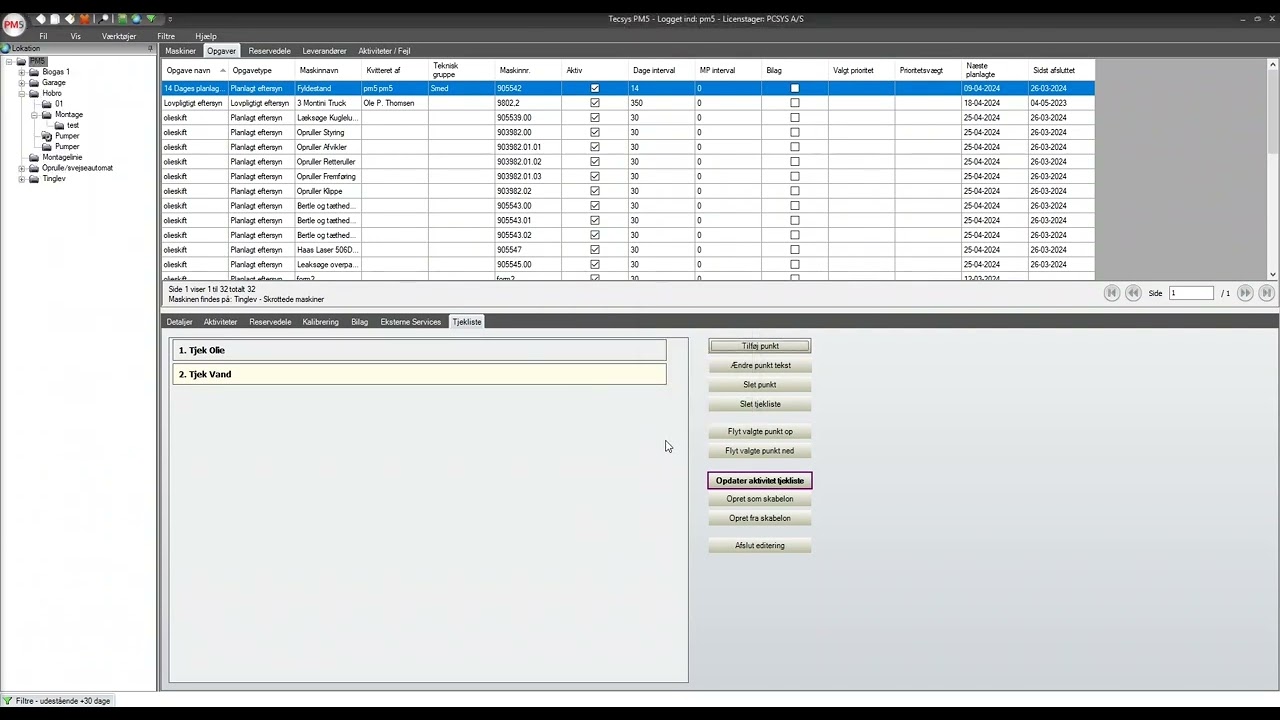Switch to the Maskiner tab
The image size is (1280, 720).
tap(181, 51)
